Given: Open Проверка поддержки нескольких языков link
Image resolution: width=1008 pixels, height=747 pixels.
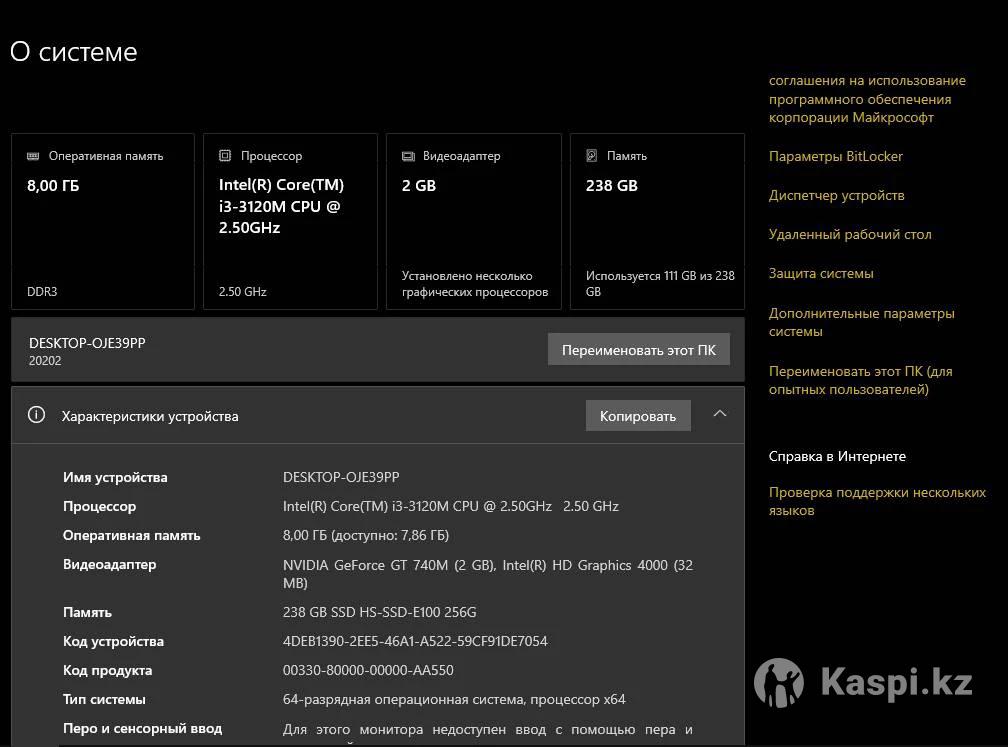Looking at the screenshot, I should pos(876,501).
